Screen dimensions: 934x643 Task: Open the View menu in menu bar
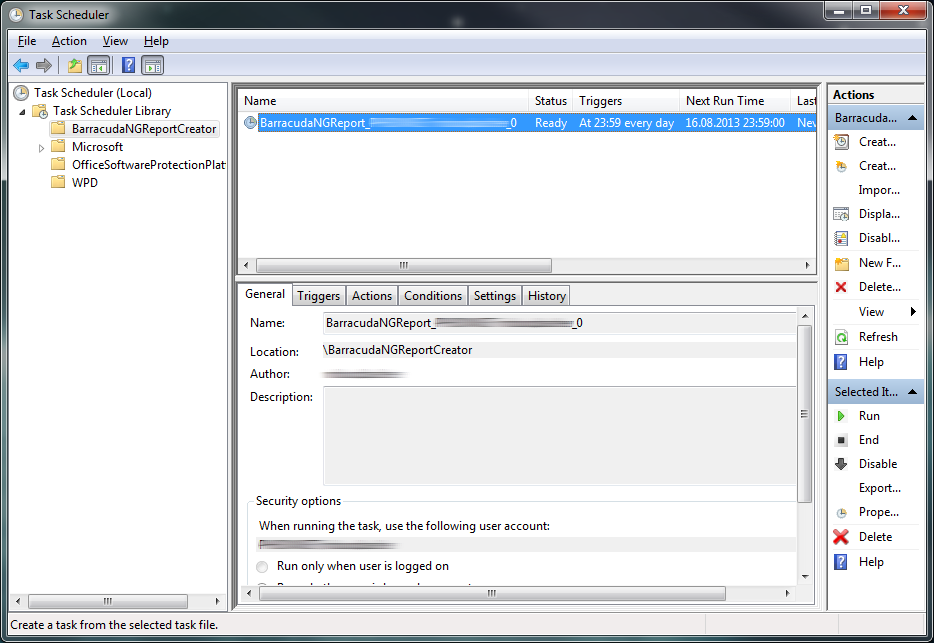pyautogui.click(x=115, y=41)
